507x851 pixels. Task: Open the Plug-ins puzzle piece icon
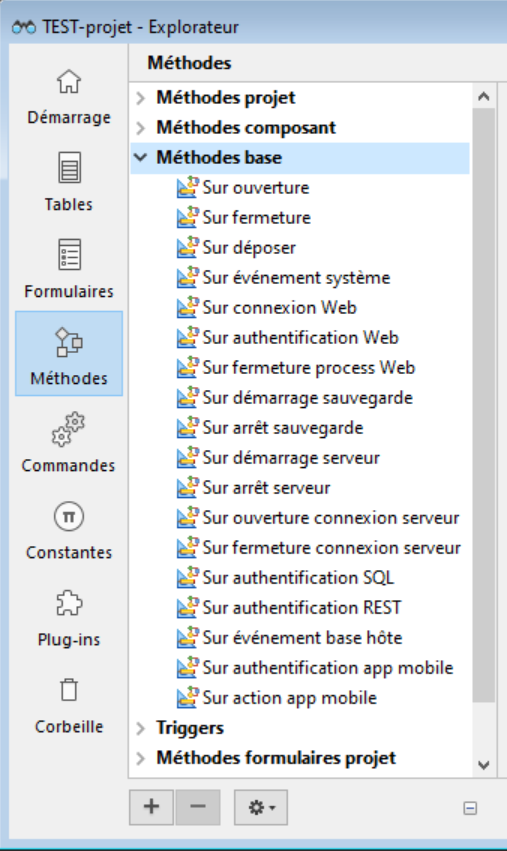pos(69,603)
